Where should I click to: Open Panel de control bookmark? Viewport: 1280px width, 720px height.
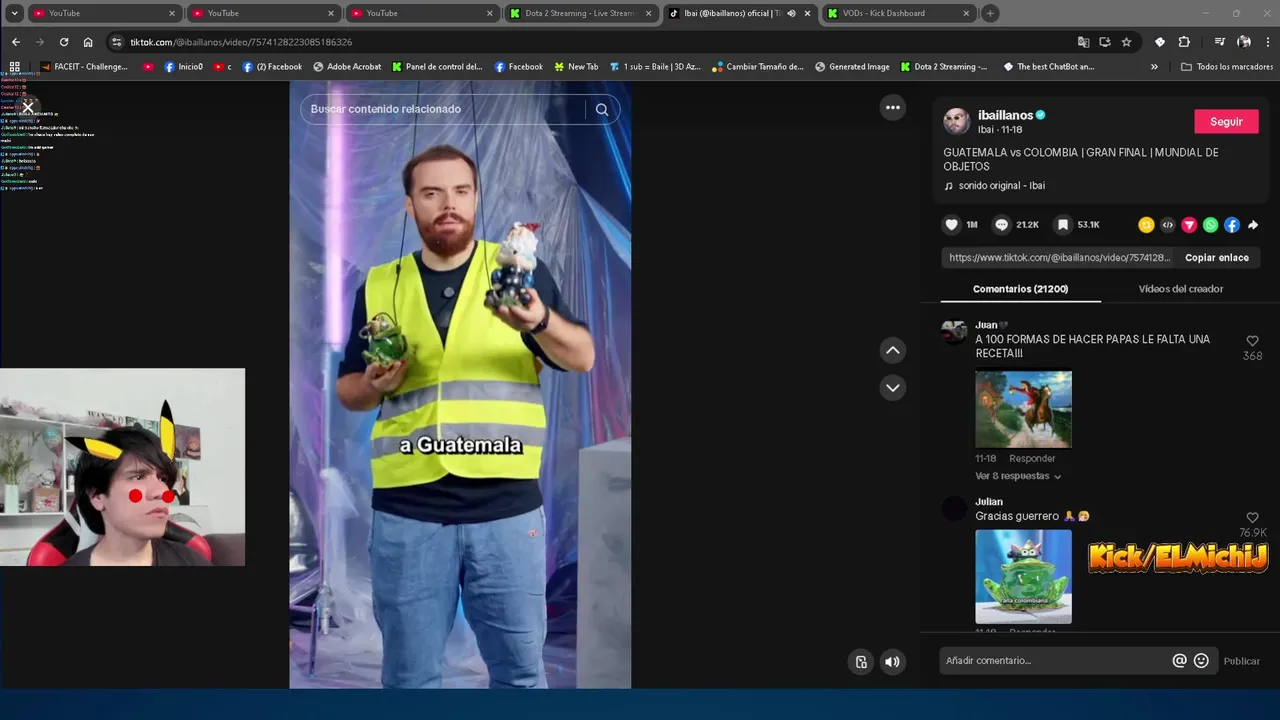pyautogui.click(x=437, y=67)
